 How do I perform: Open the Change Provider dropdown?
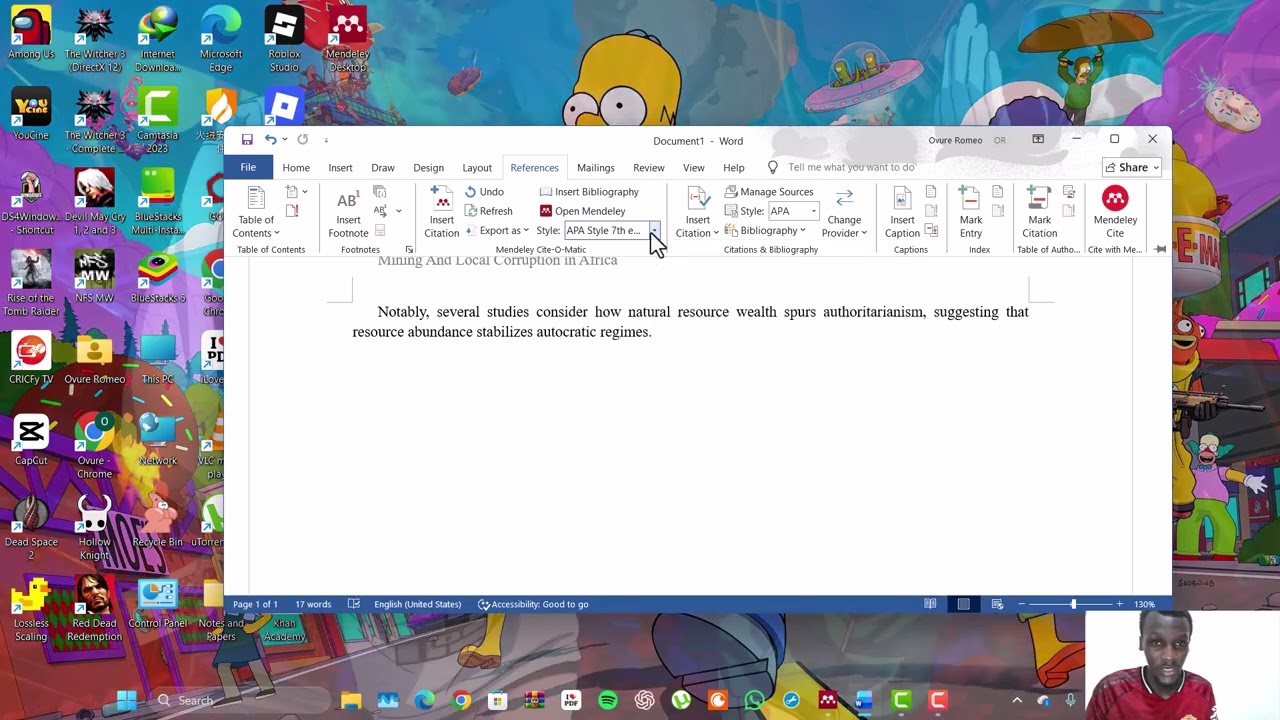[844, 213]
